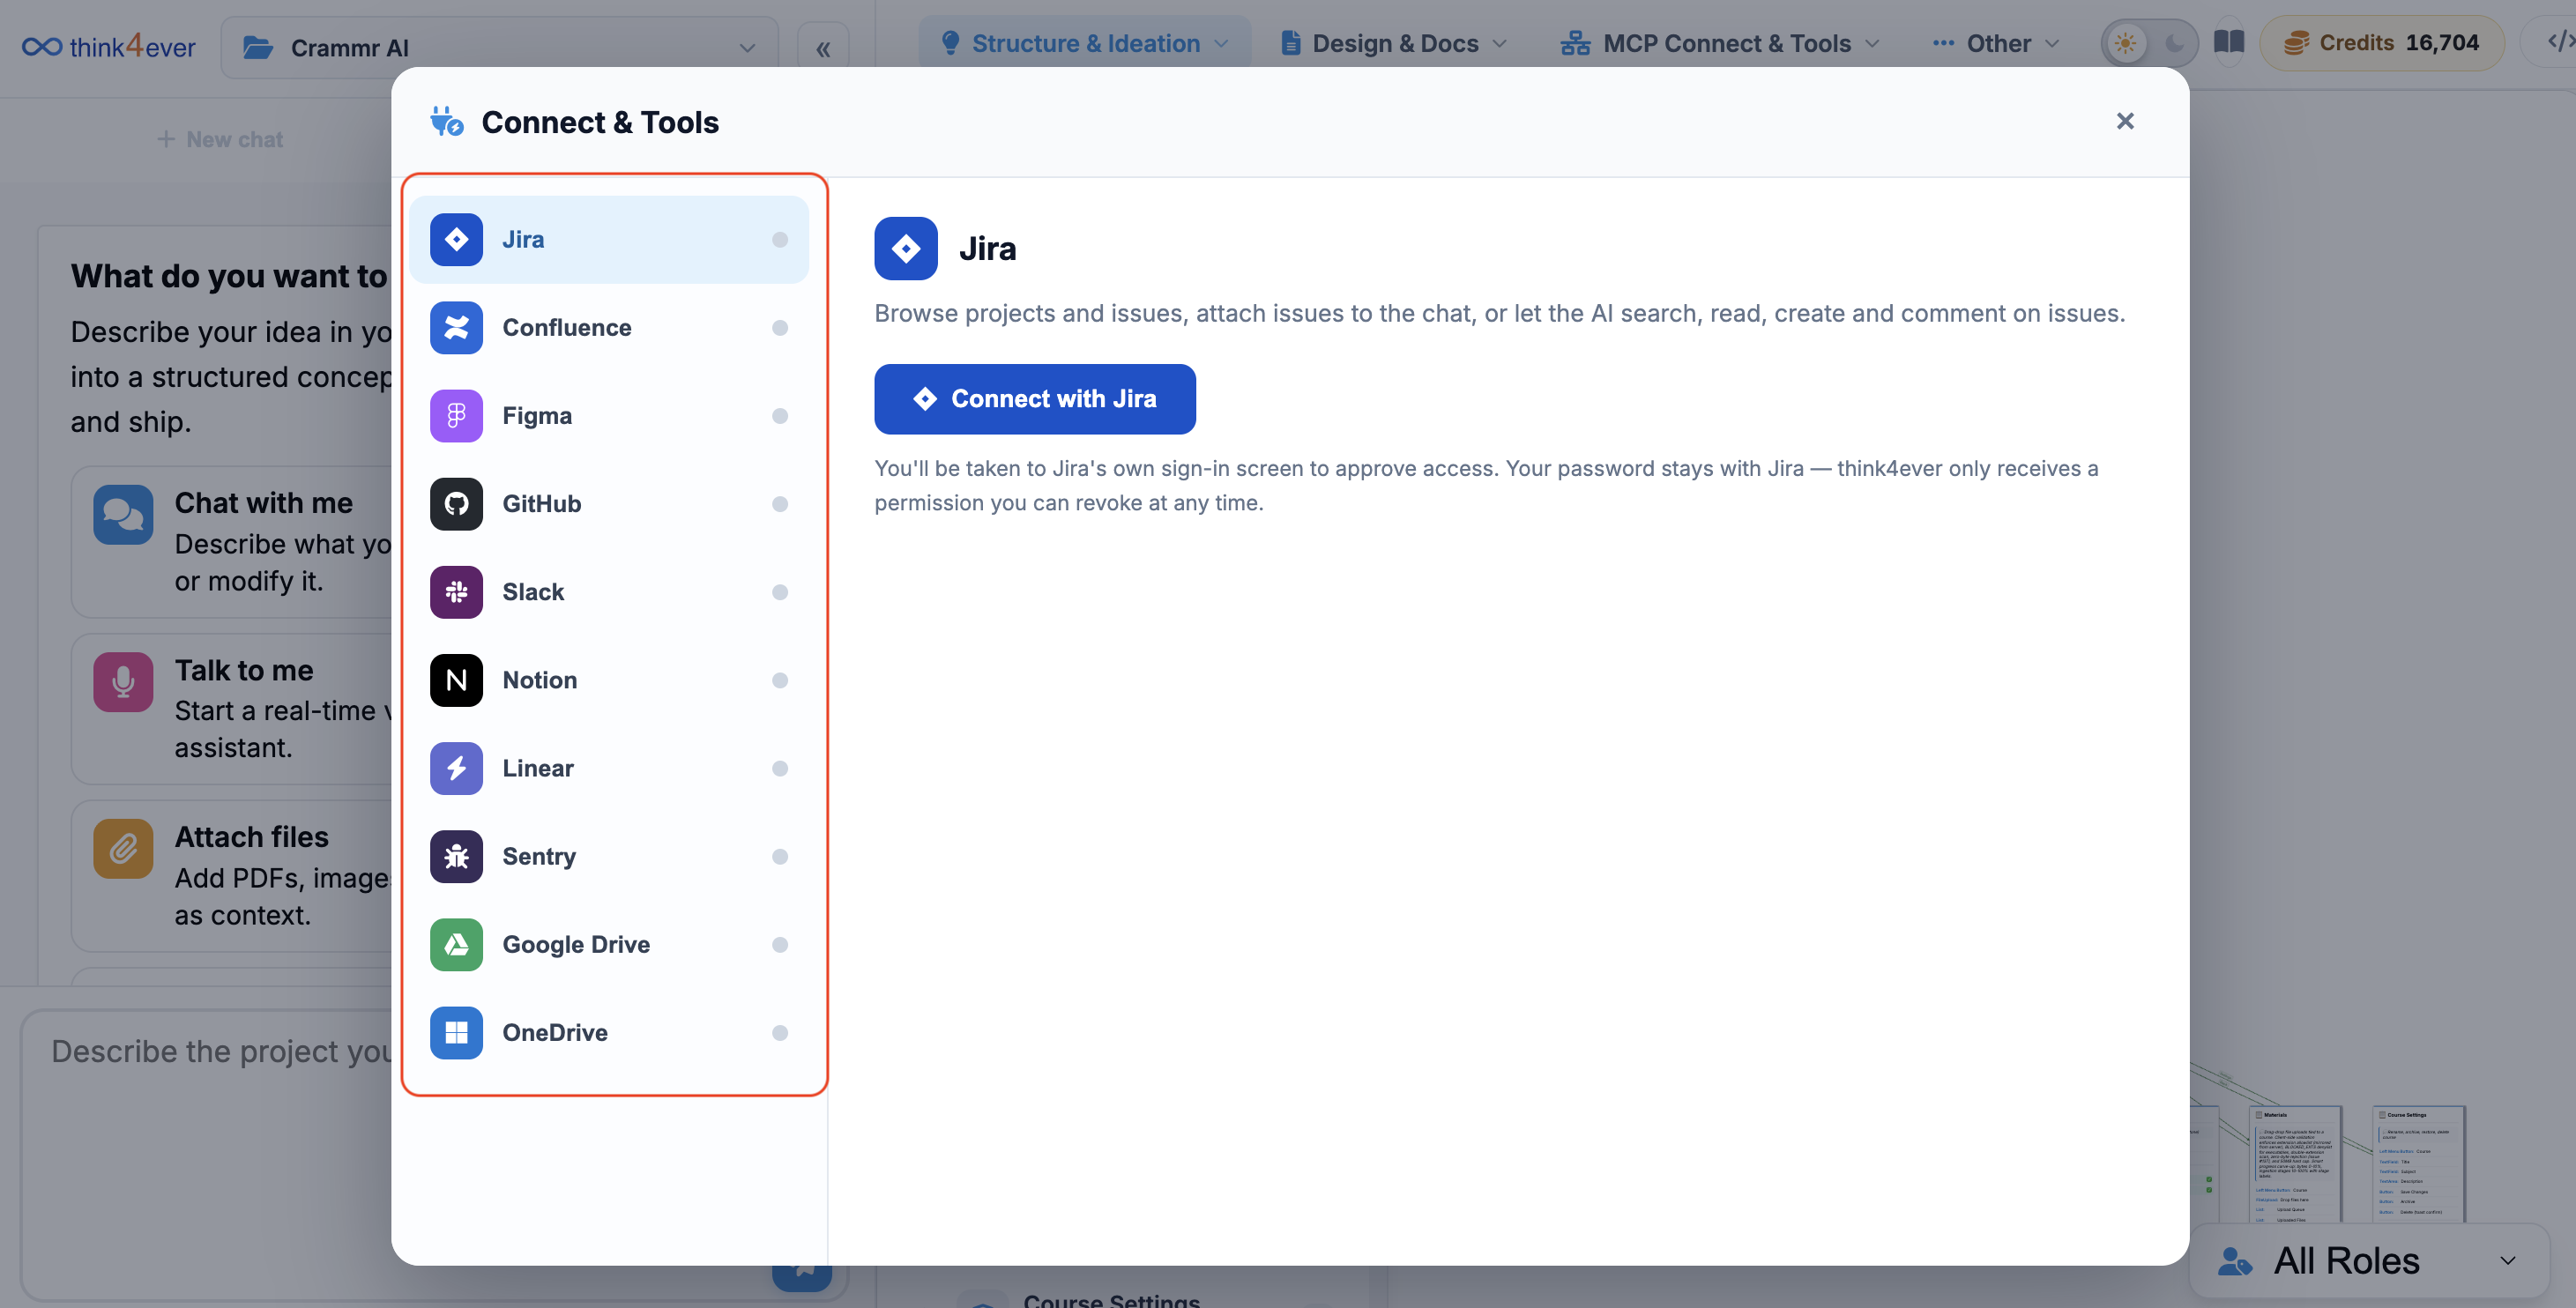Open the OneDrive integration icon

(456, 1032)
